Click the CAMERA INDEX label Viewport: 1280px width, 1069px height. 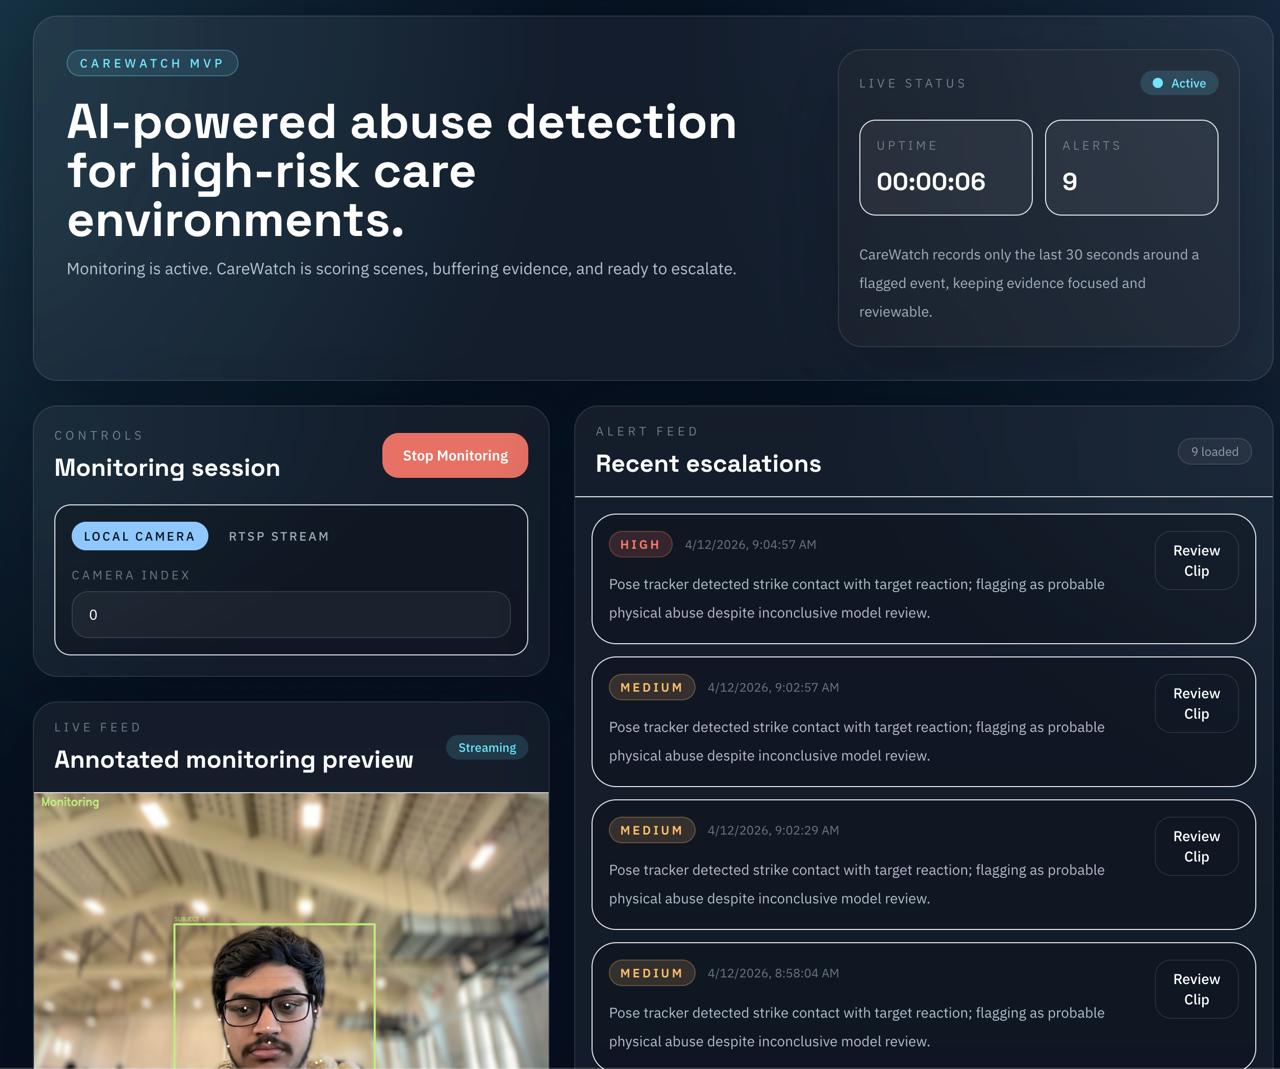pos(131,576)
